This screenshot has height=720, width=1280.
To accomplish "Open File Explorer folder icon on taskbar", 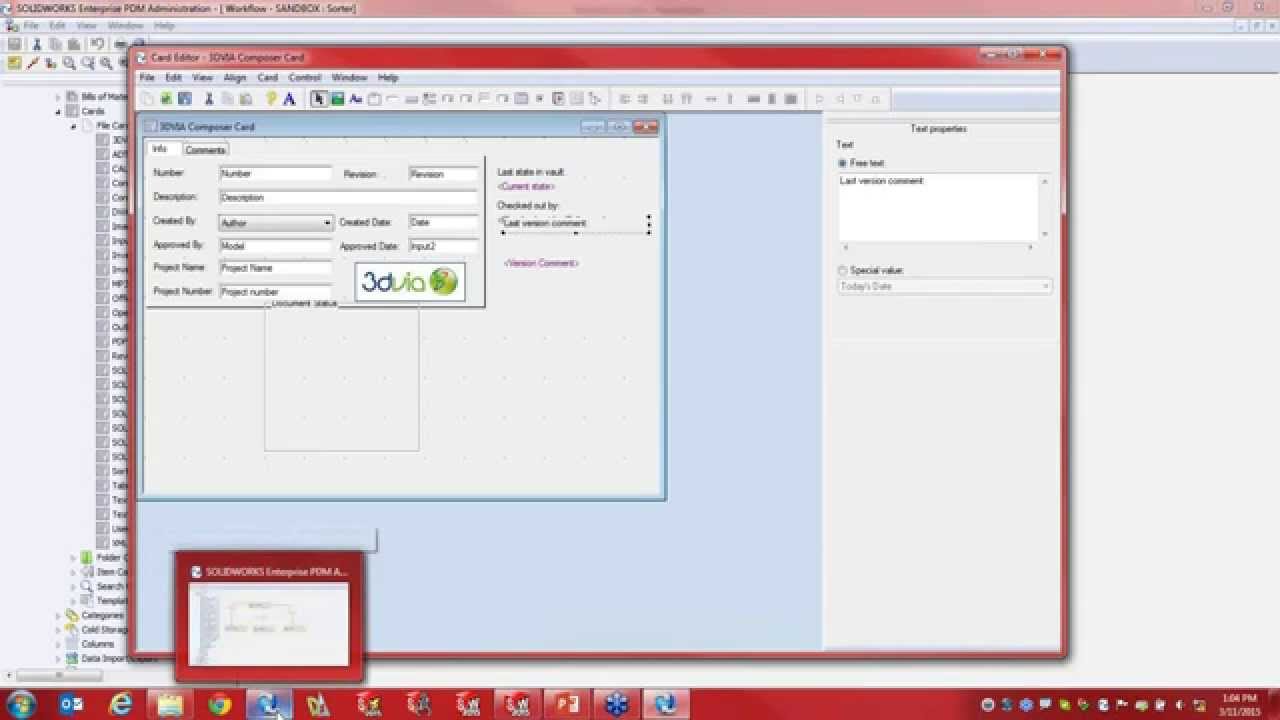I will pos(171,704).
